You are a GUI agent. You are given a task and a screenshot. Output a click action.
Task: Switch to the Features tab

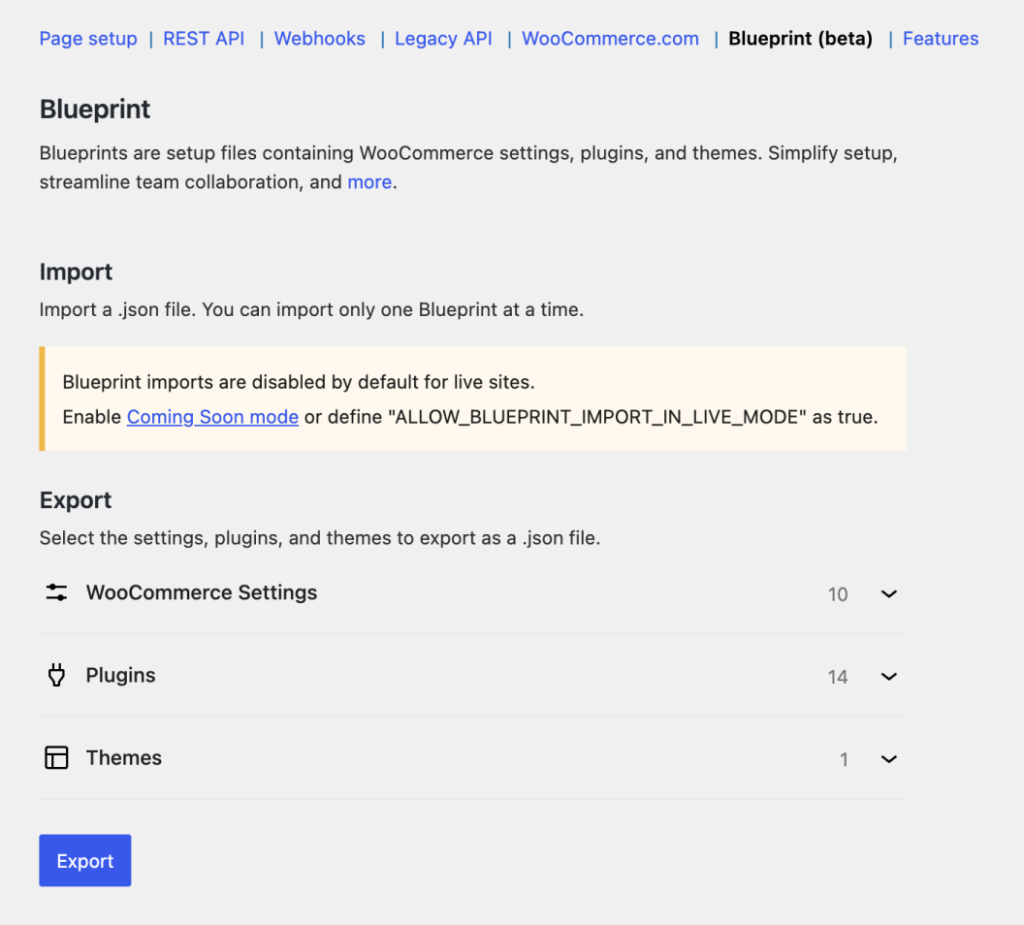point(940,39)
